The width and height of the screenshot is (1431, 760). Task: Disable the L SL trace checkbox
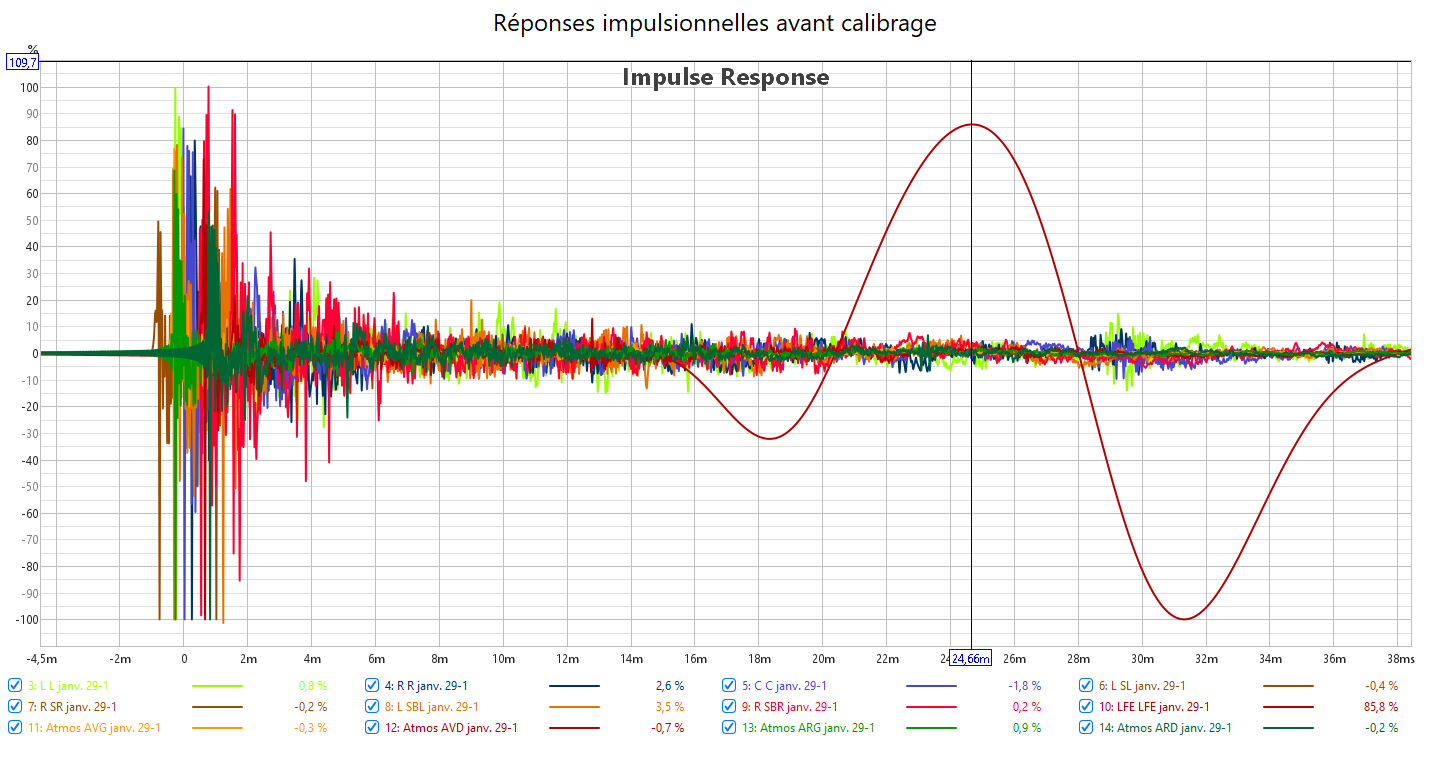(1087, 686)
